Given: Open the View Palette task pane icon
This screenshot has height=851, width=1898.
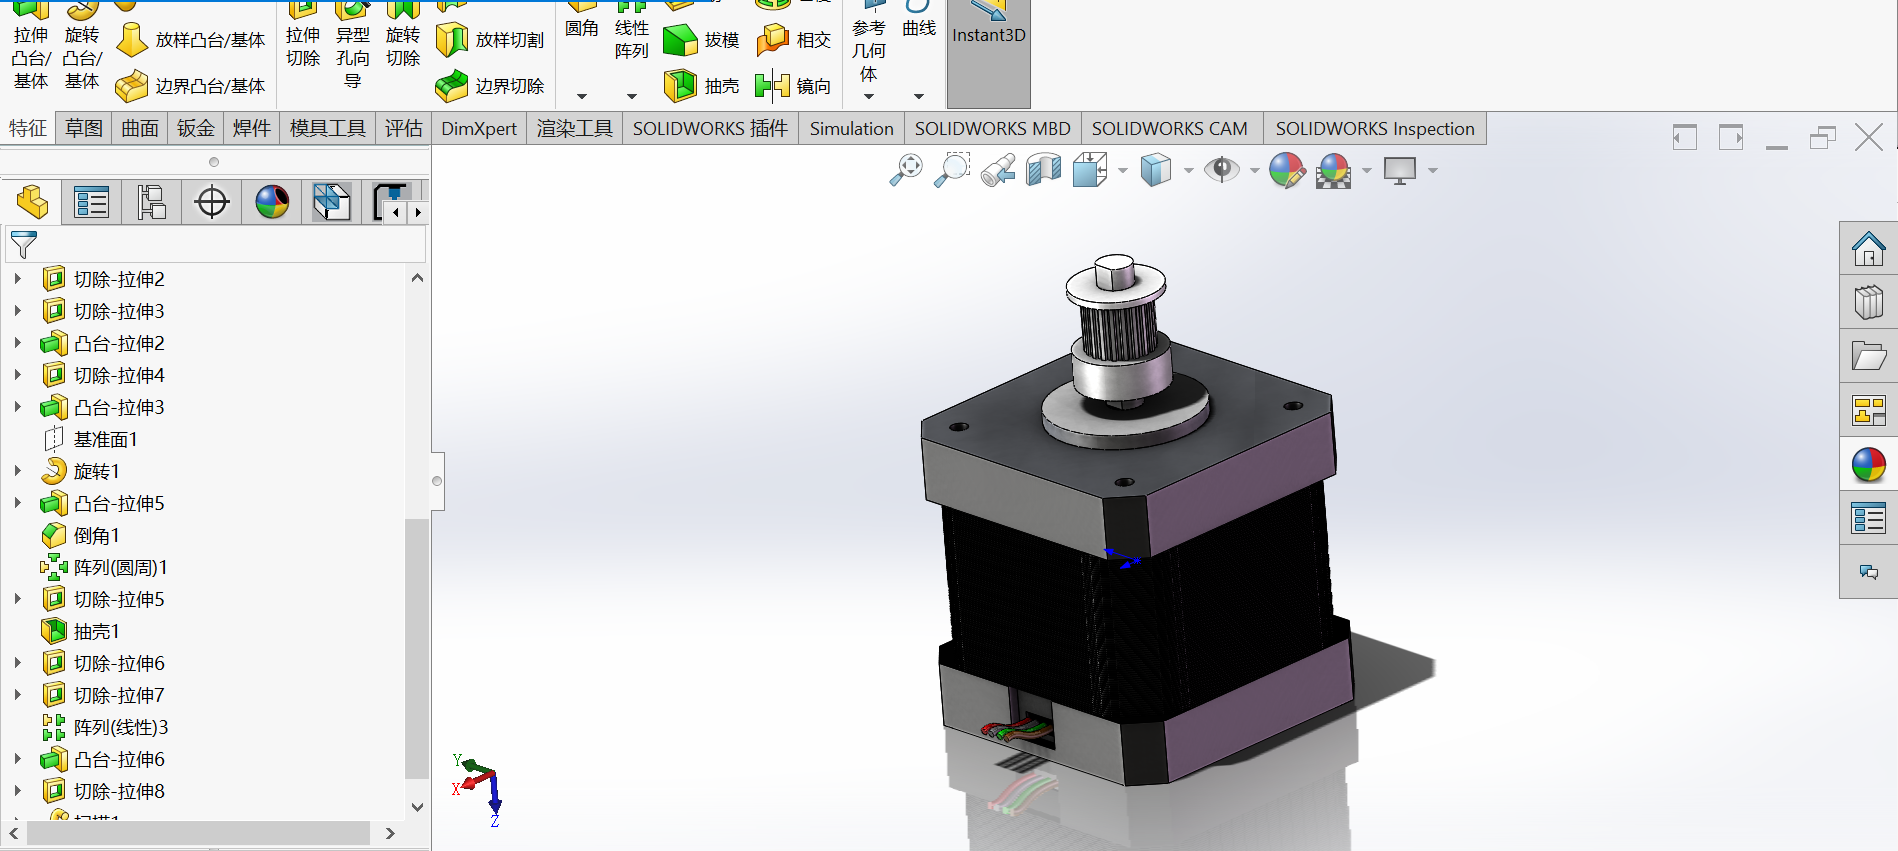Looking at the screenshot, I should pyautogui.click(x=1868, y=410).
